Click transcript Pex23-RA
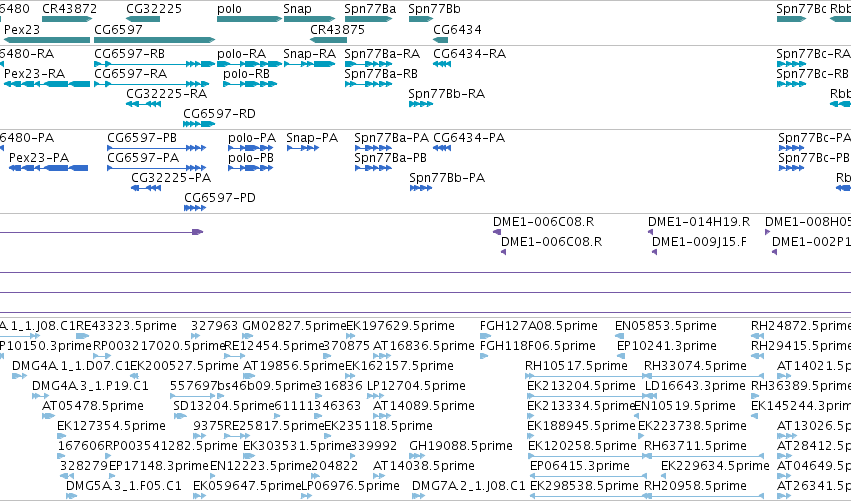 click(47, 84)
